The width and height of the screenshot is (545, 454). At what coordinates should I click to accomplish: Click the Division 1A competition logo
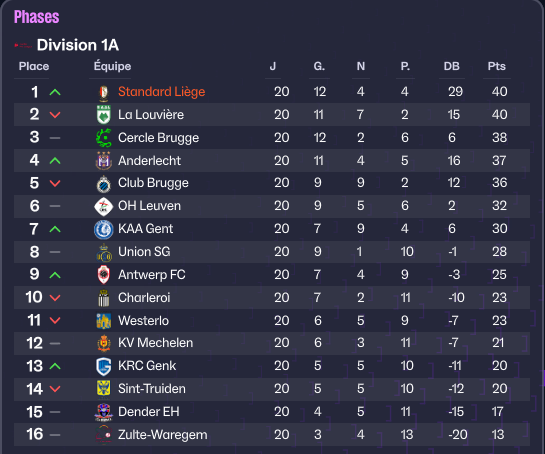point(23,45)
